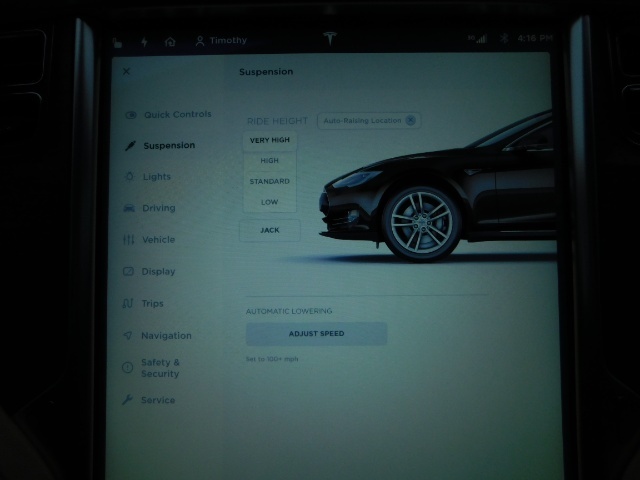Open the Driving settings section
This screenshot has width=640, height=480.
(158, 208)
